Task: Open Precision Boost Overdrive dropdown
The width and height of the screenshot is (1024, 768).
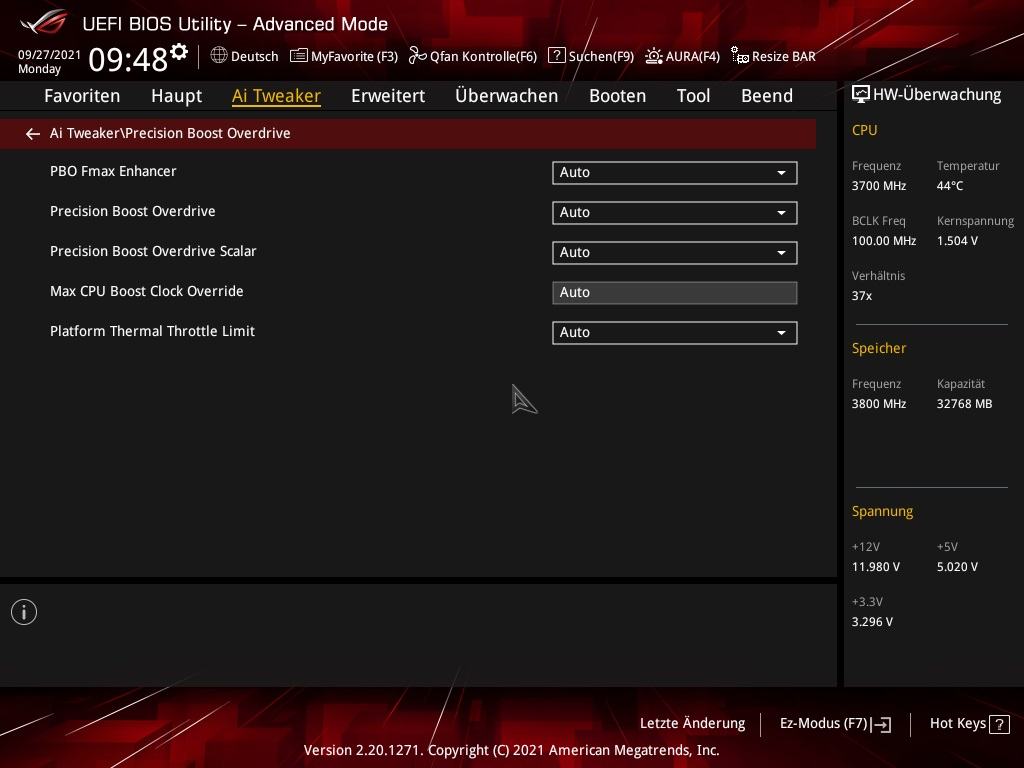Action: pyautogui.click(x=675, y=212)
